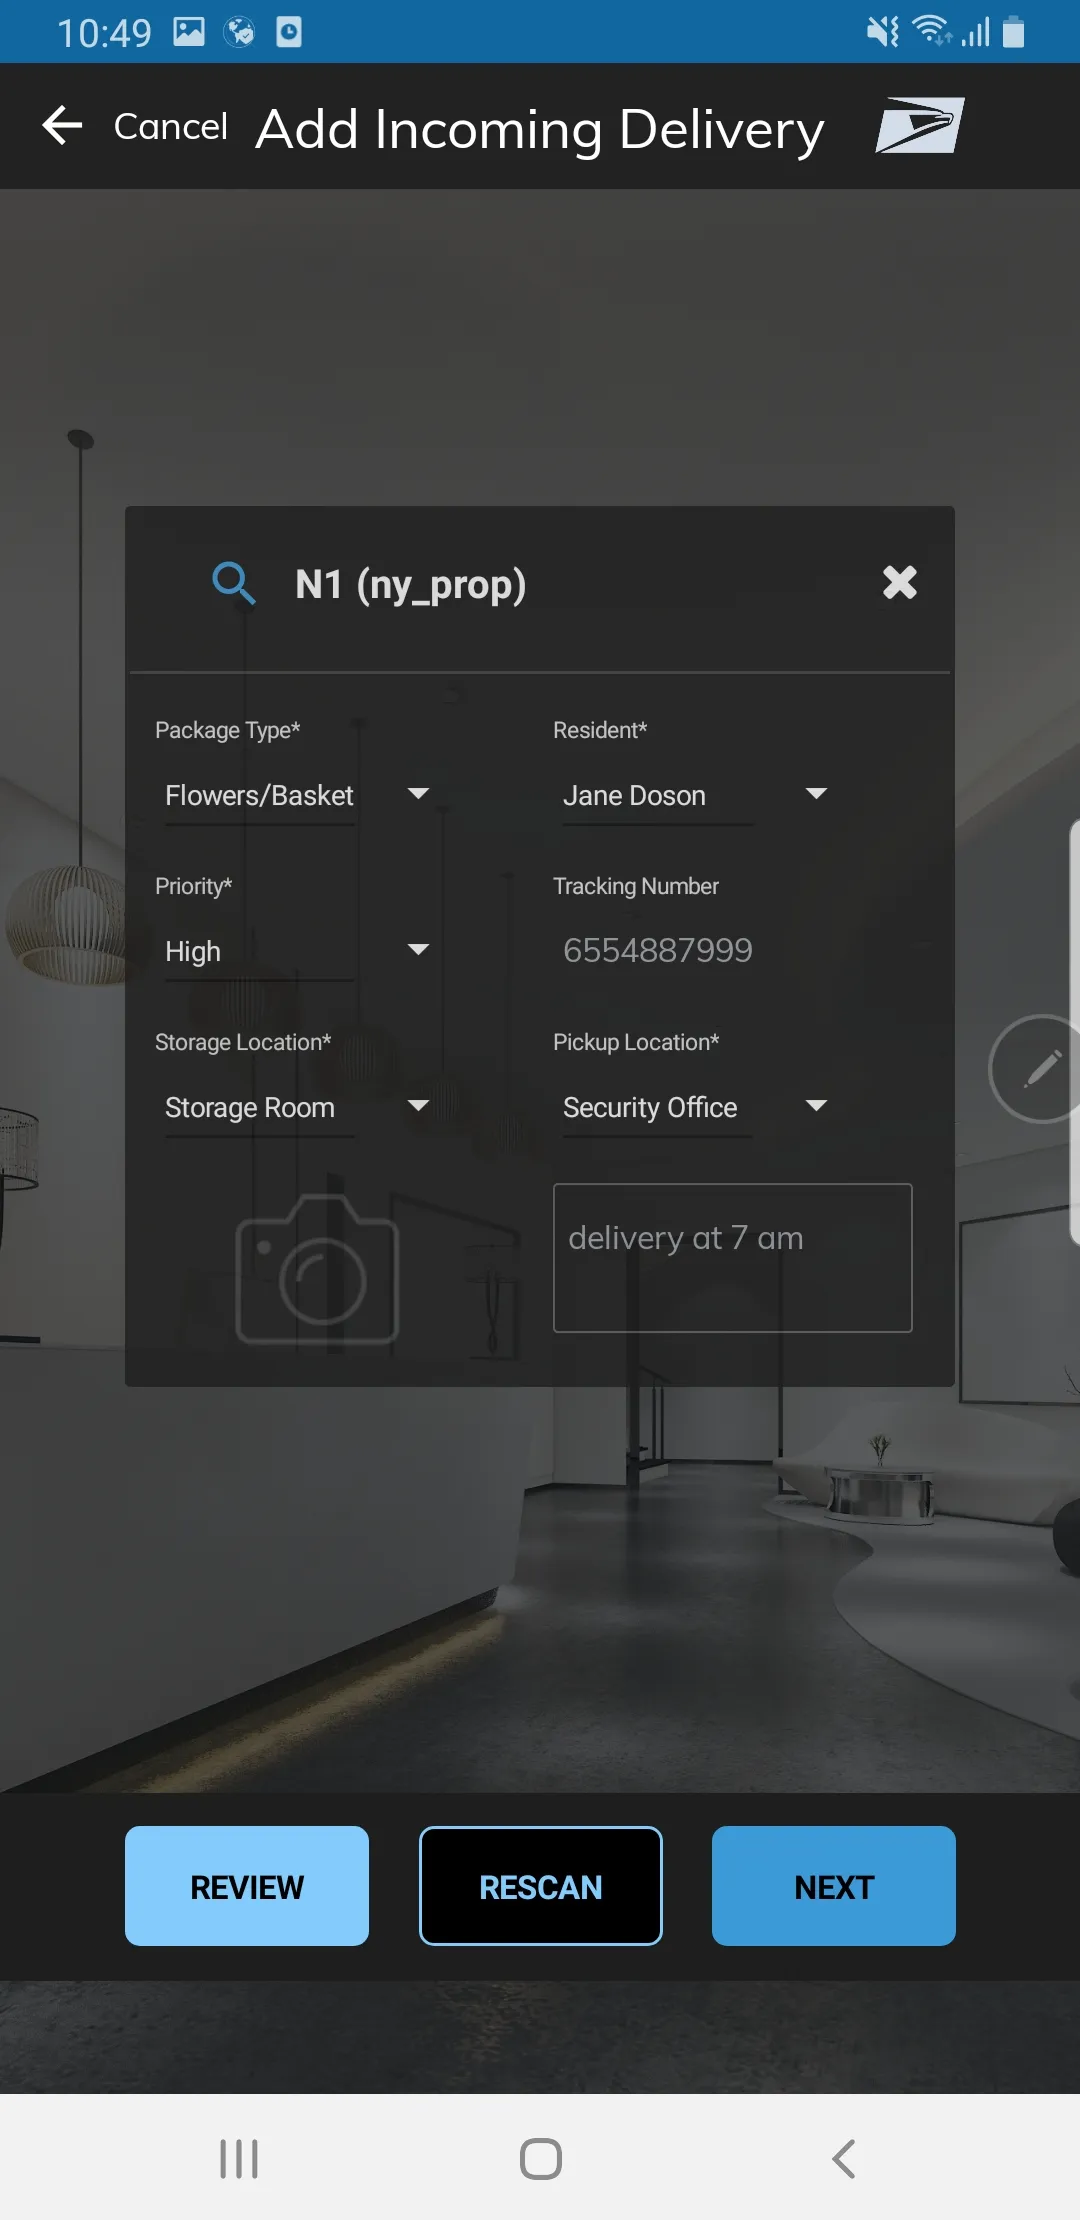Tap the 'Tracking Number' label
This screenshot has width=1080, height=2220.
(x=636, y=886)
